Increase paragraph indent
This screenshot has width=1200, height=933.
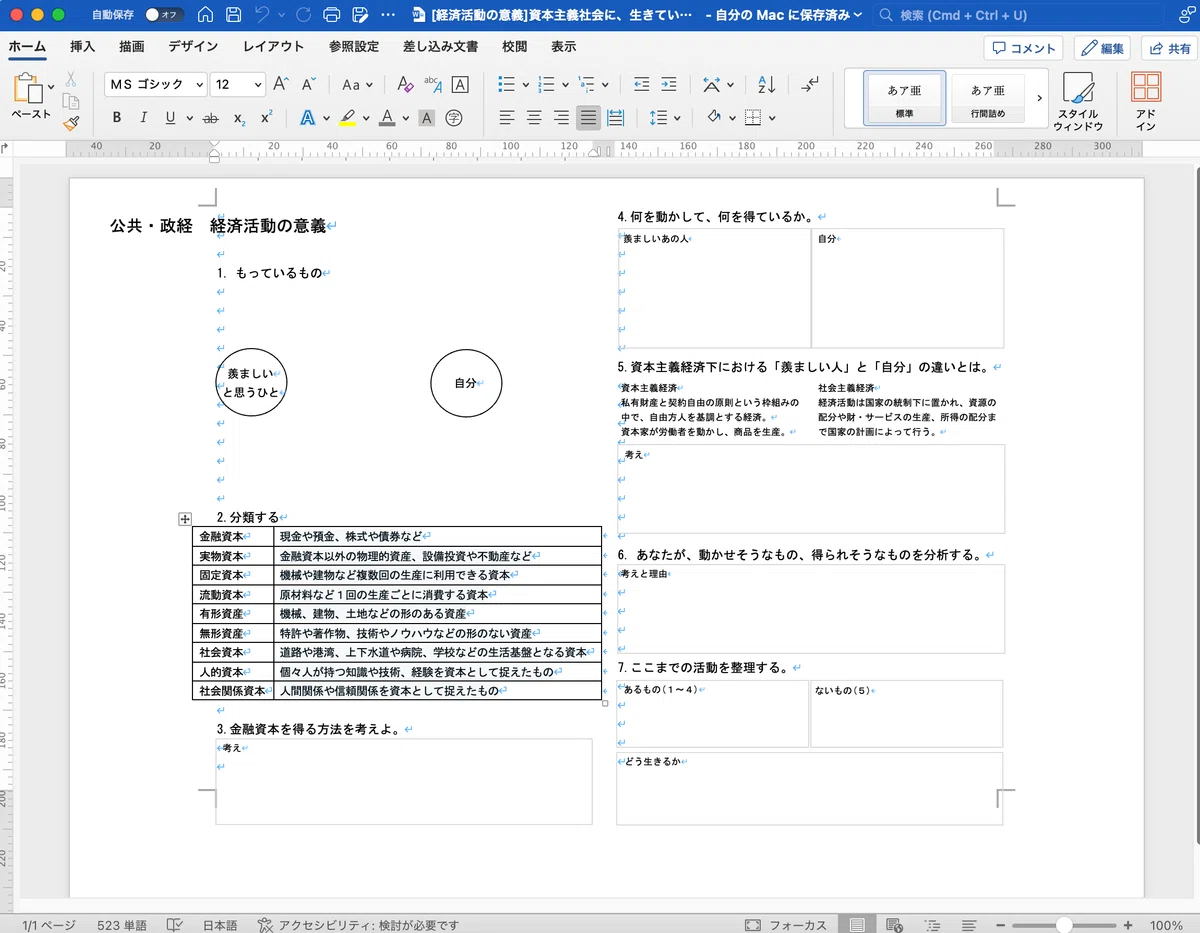coord(670,84)
